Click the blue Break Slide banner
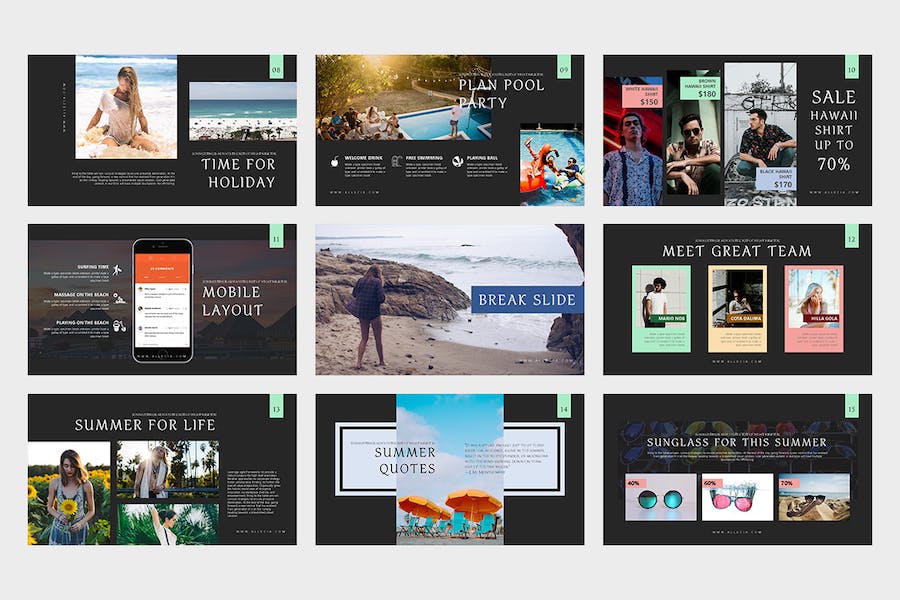The width and height of the screenshot is (900, 600). (x=527, y=300)
